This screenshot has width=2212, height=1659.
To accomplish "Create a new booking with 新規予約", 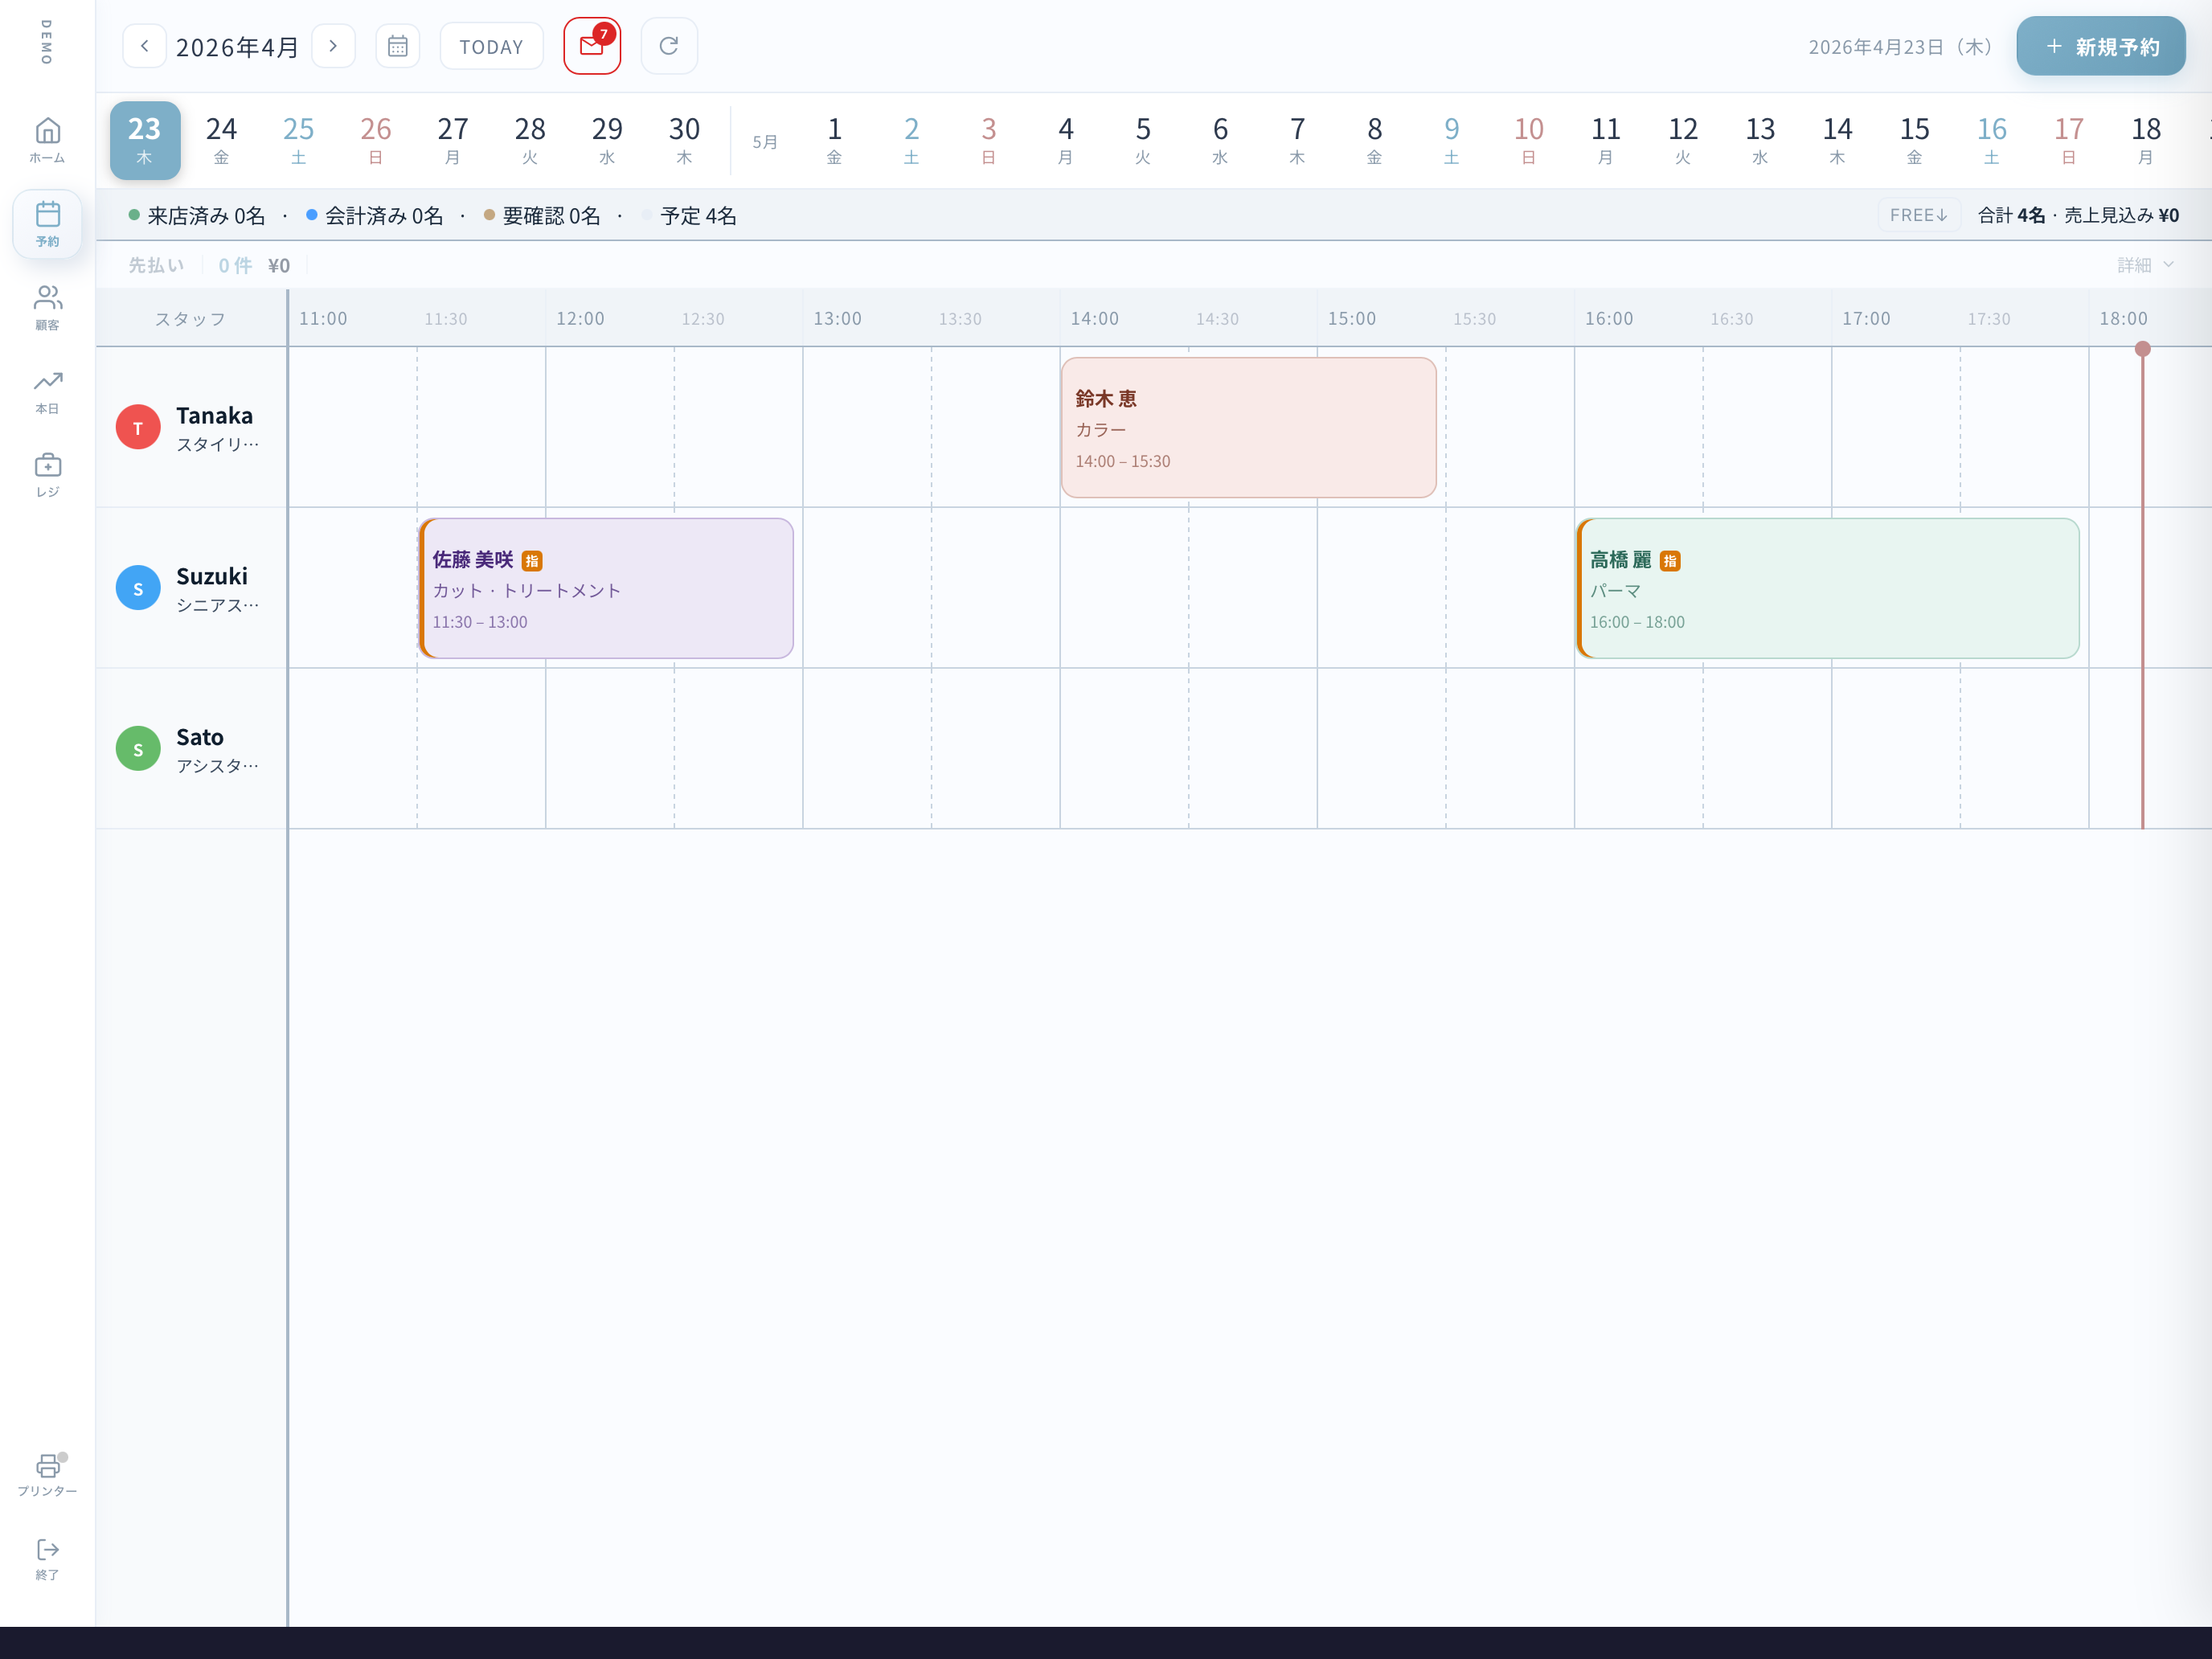I will point(2100,46).
